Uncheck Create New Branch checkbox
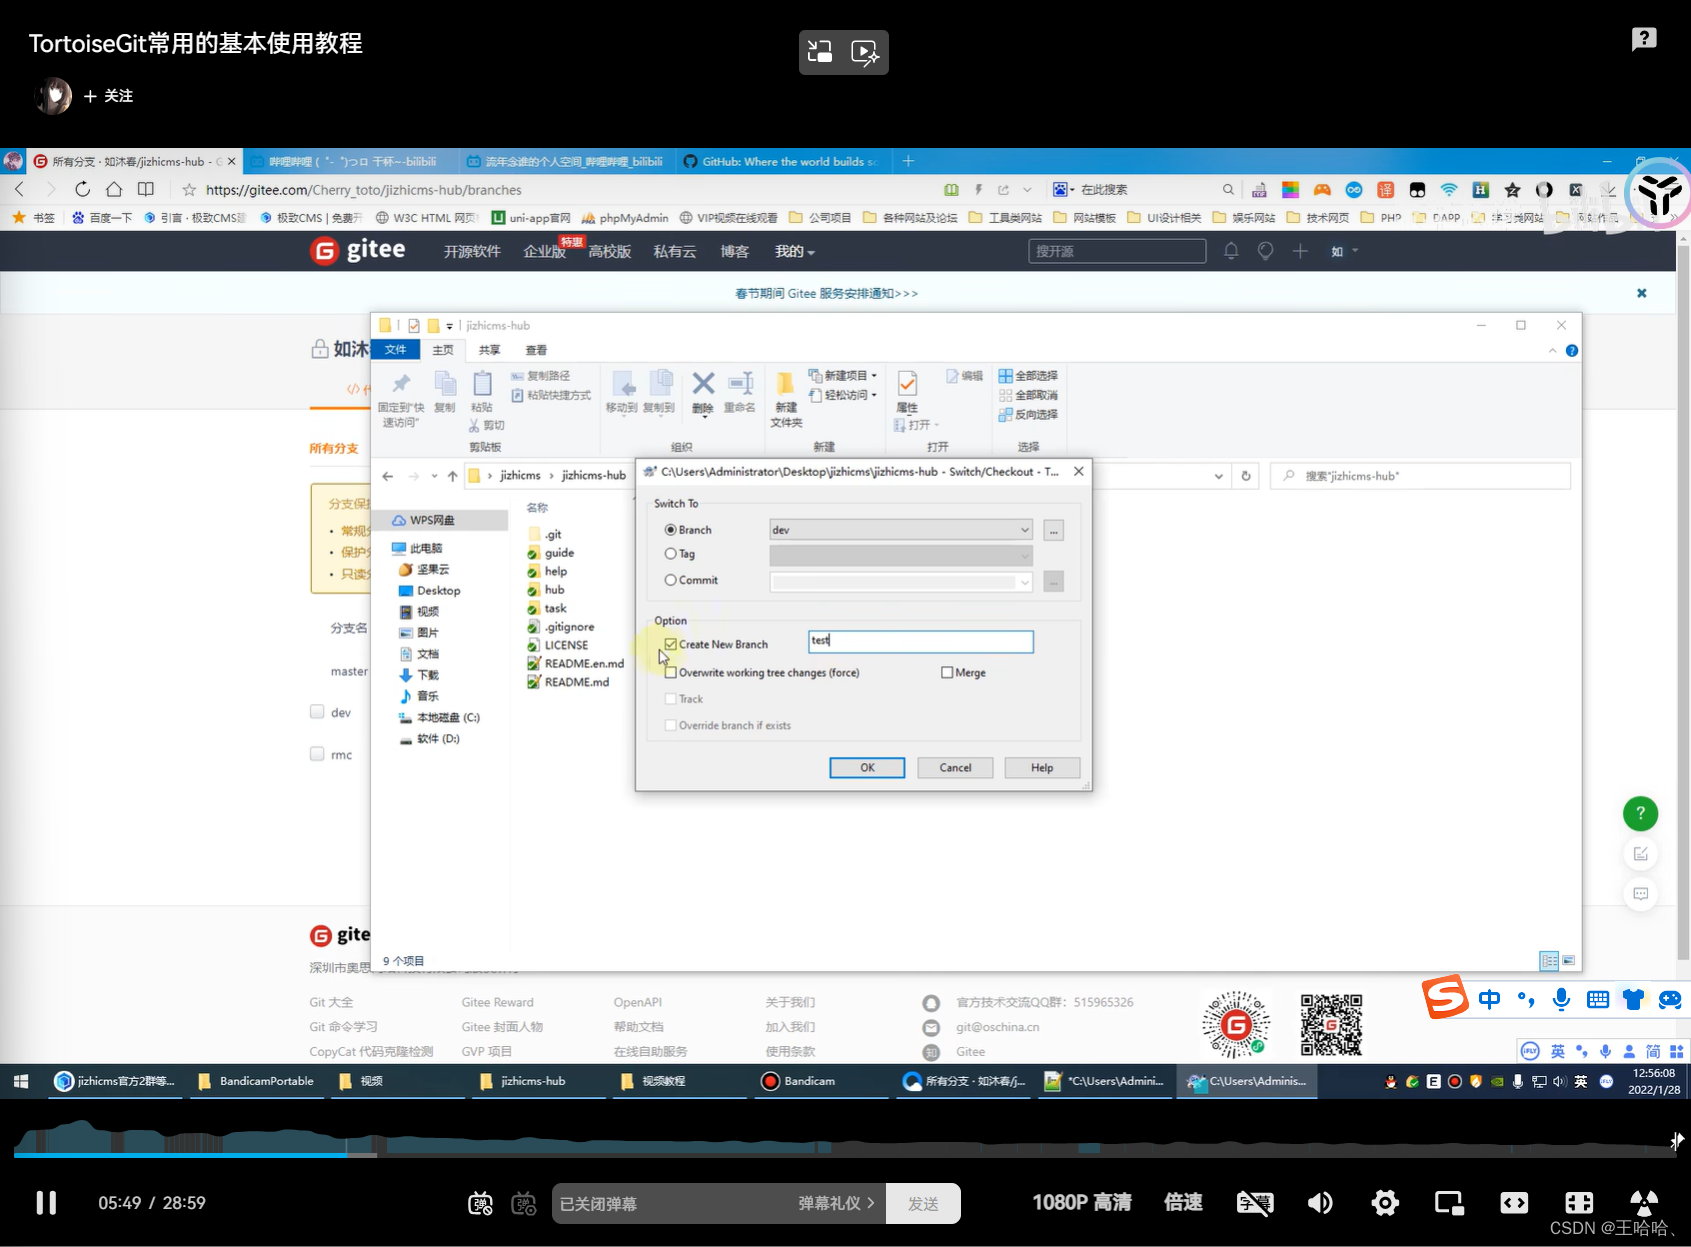Image resolution: width=1691 pixels, height=1247 pixels. point(671,644)
